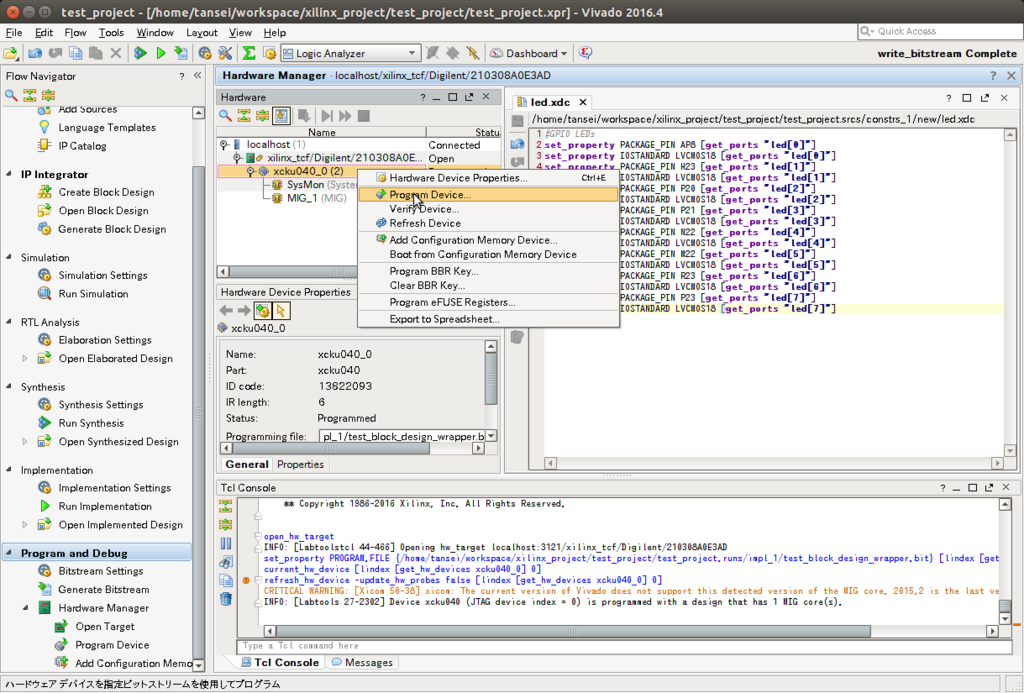Toggle the select-object pointer button in Hardware Device Properties
1024x693 pixels.
[x=281, y=311]
